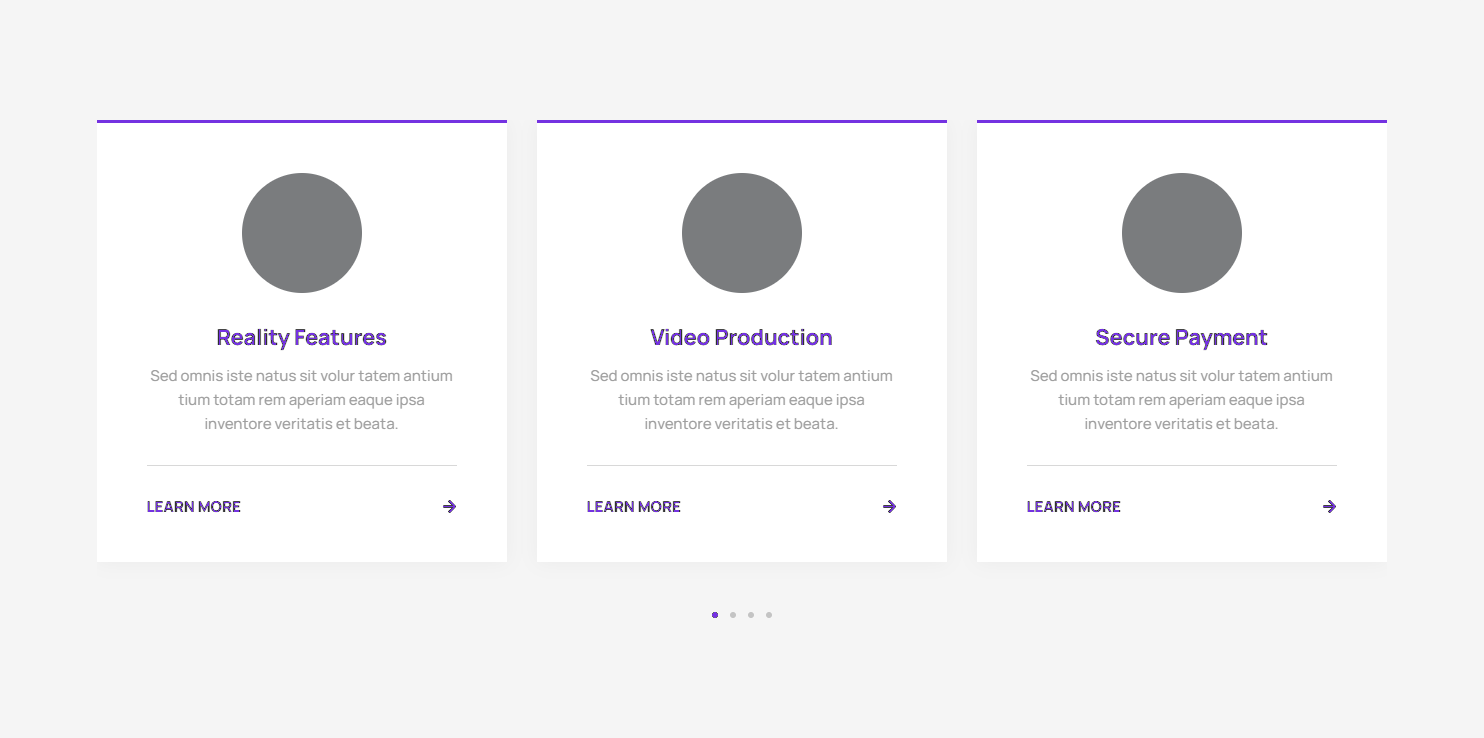Click the description text in Secure Payment card
Viewport: 1484px width, 738px height.
(x=1182, y=400)
